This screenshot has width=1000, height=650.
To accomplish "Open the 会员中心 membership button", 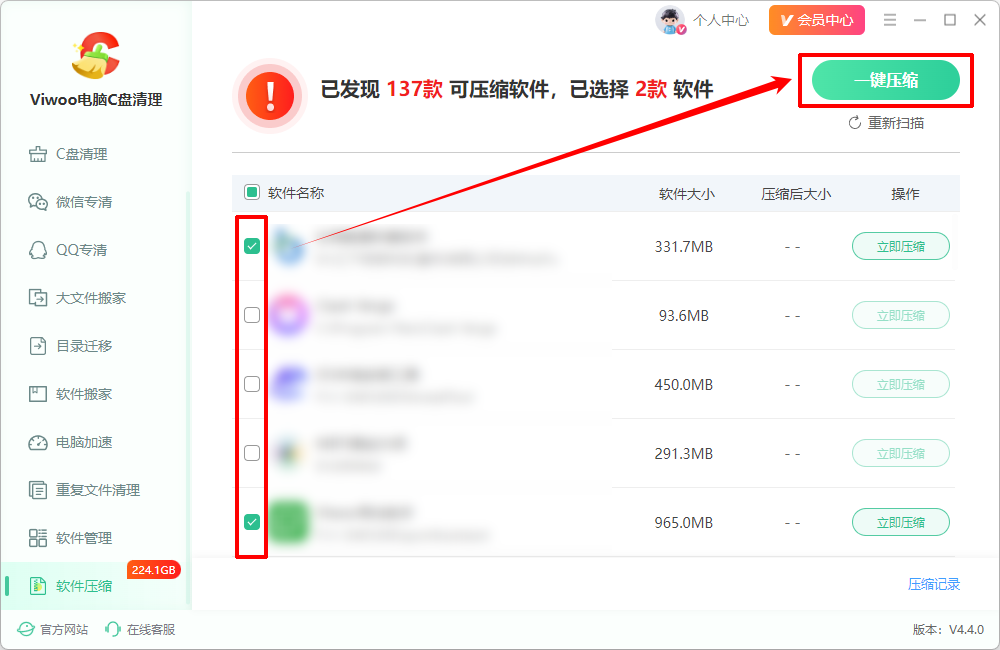I will click(816, 20).
